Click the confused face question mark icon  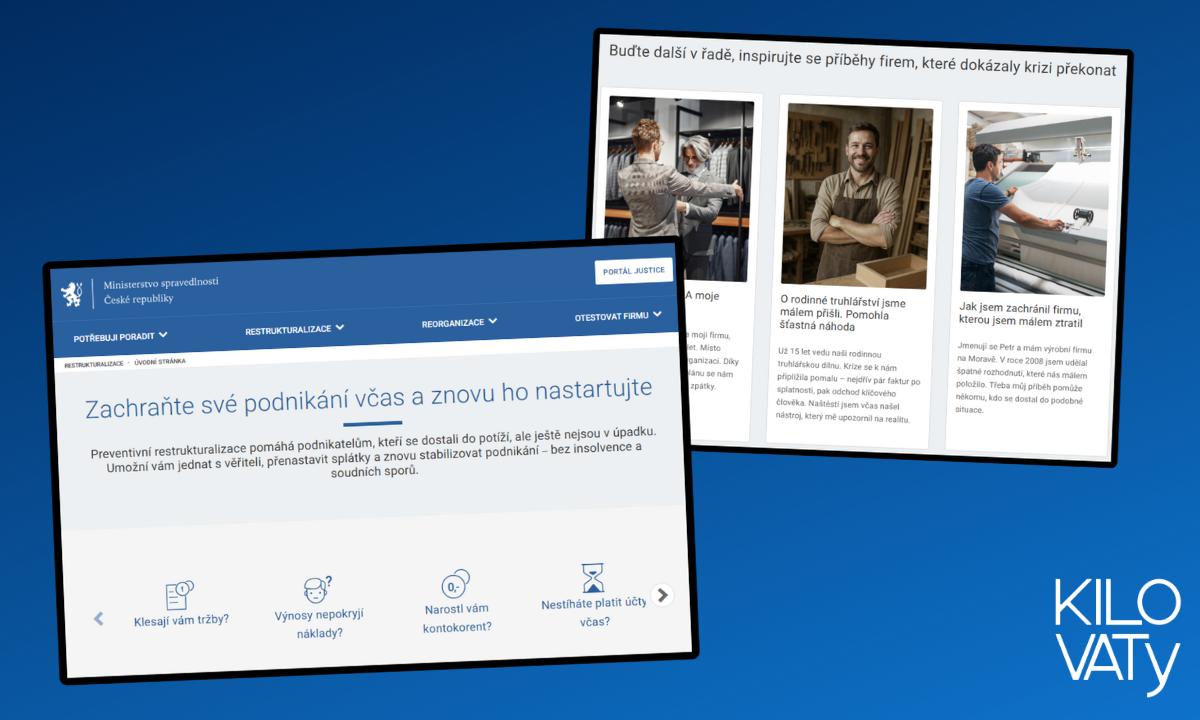tap(317, 589)
